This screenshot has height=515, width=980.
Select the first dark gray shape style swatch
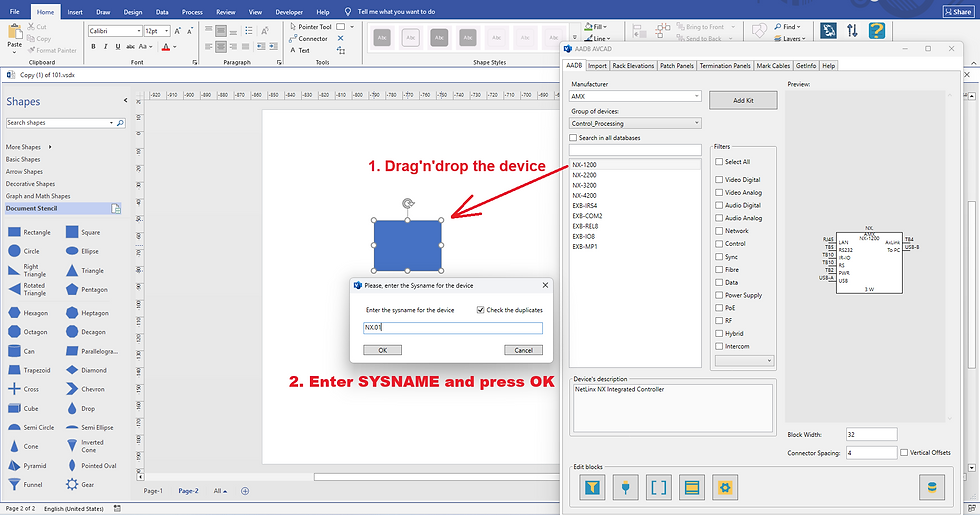click(382, 38)
